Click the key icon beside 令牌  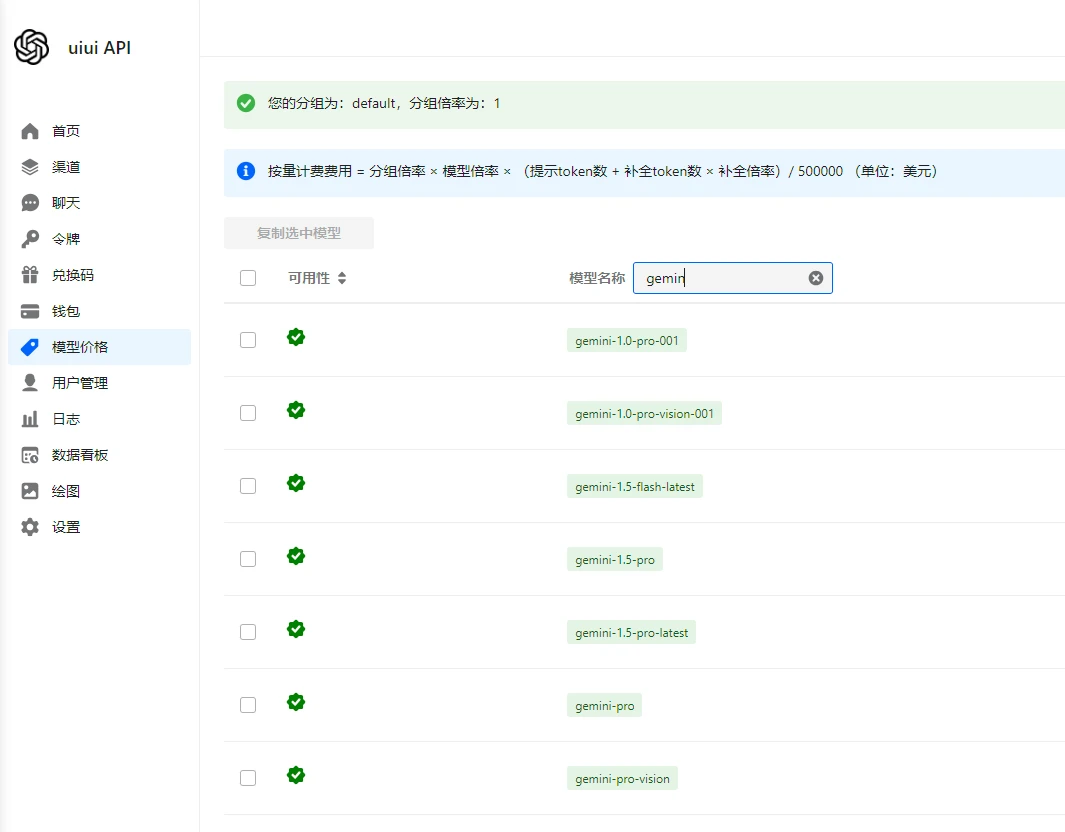30,239
